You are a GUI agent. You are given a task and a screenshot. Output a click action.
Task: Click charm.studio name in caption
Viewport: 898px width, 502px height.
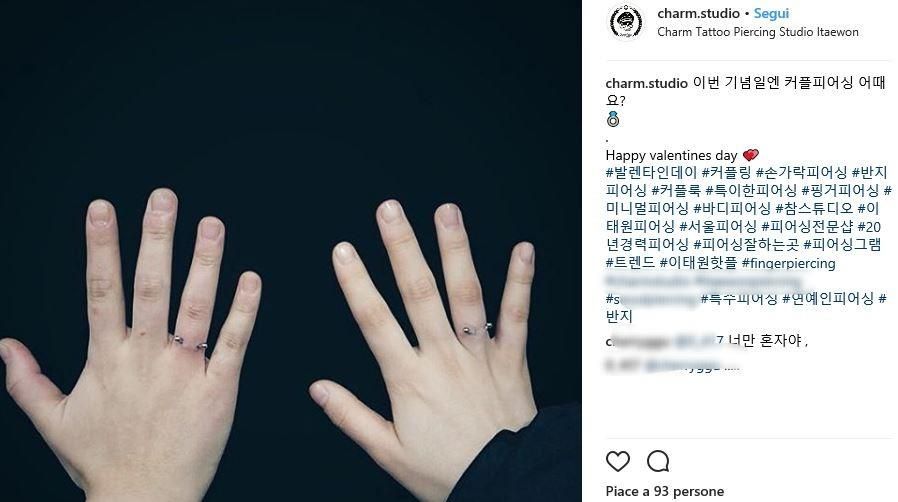pyautogui.click(x=647, y=83)
